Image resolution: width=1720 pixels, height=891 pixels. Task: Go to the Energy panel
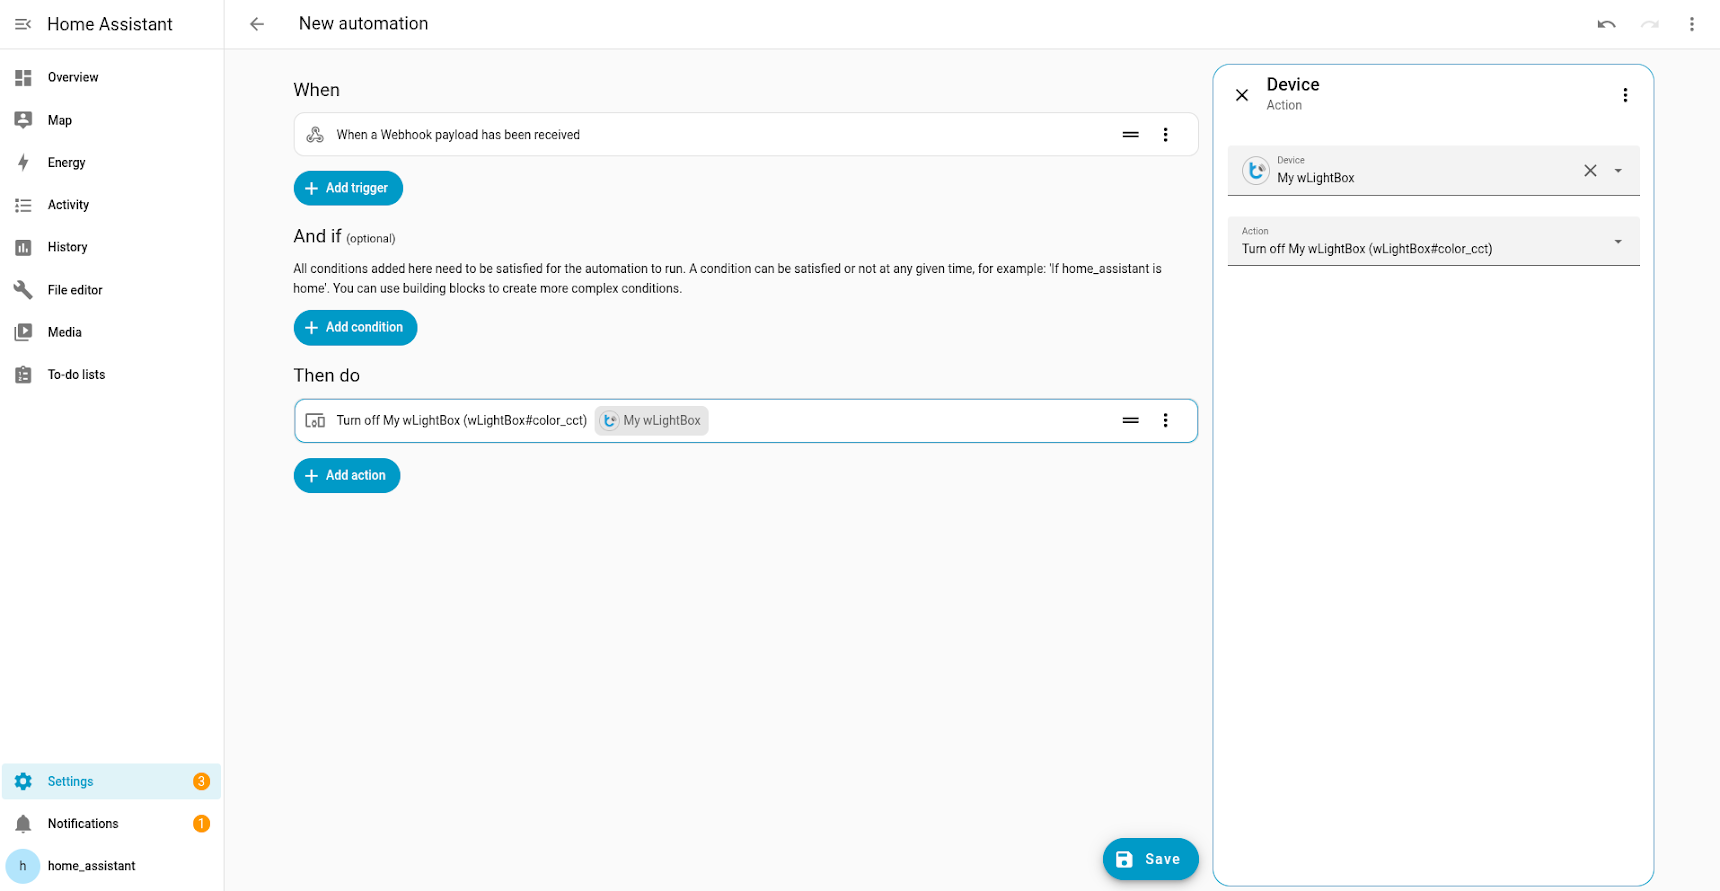click(111, 162)
